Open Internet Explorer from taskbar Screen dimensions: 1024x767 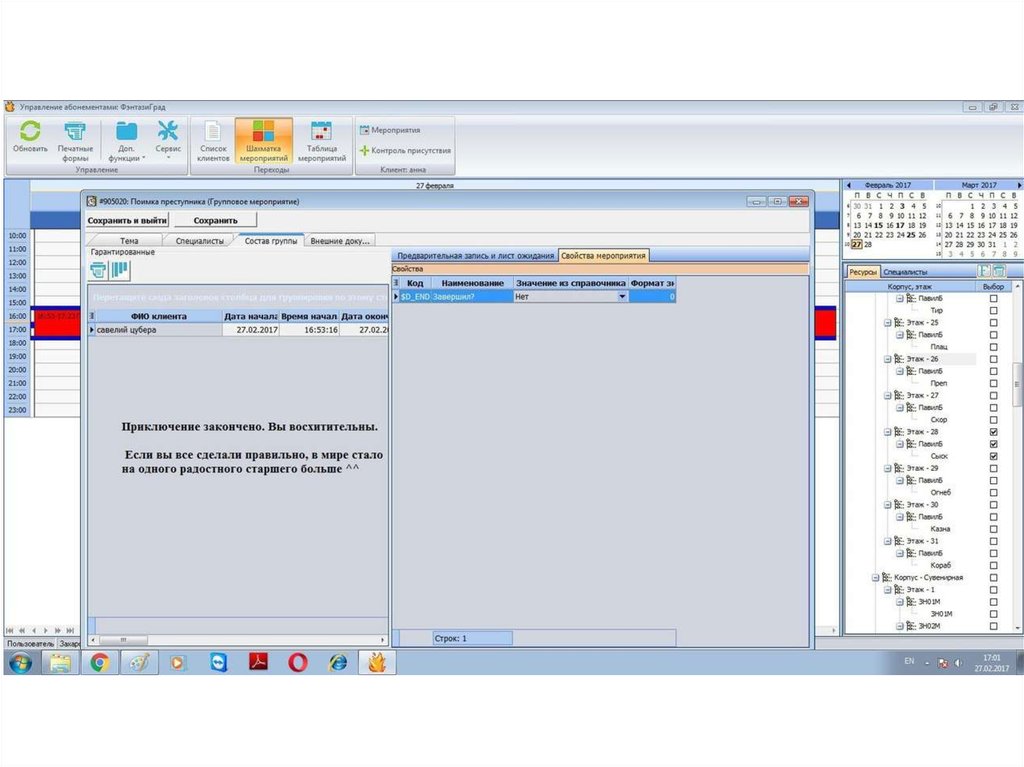click(338, 663)
